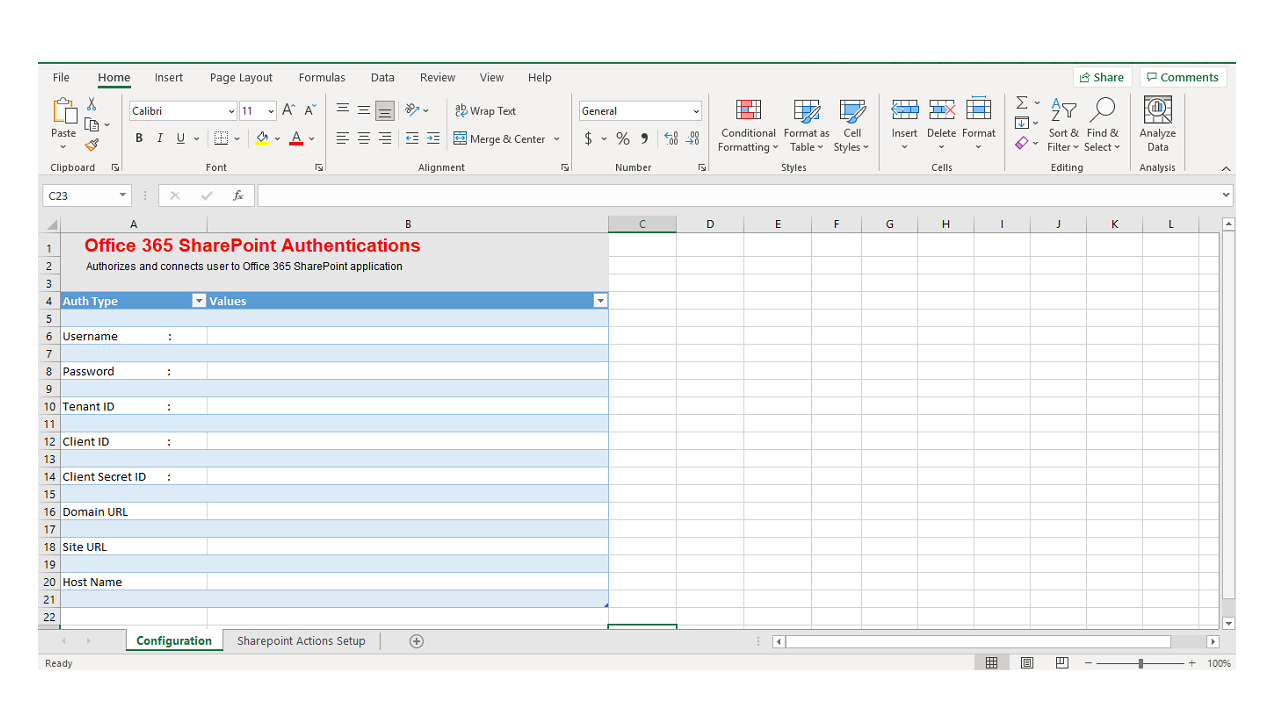Toggle Wrap Text on selected cell
The width and height of the screenshot is (1280, 720).
486,111
